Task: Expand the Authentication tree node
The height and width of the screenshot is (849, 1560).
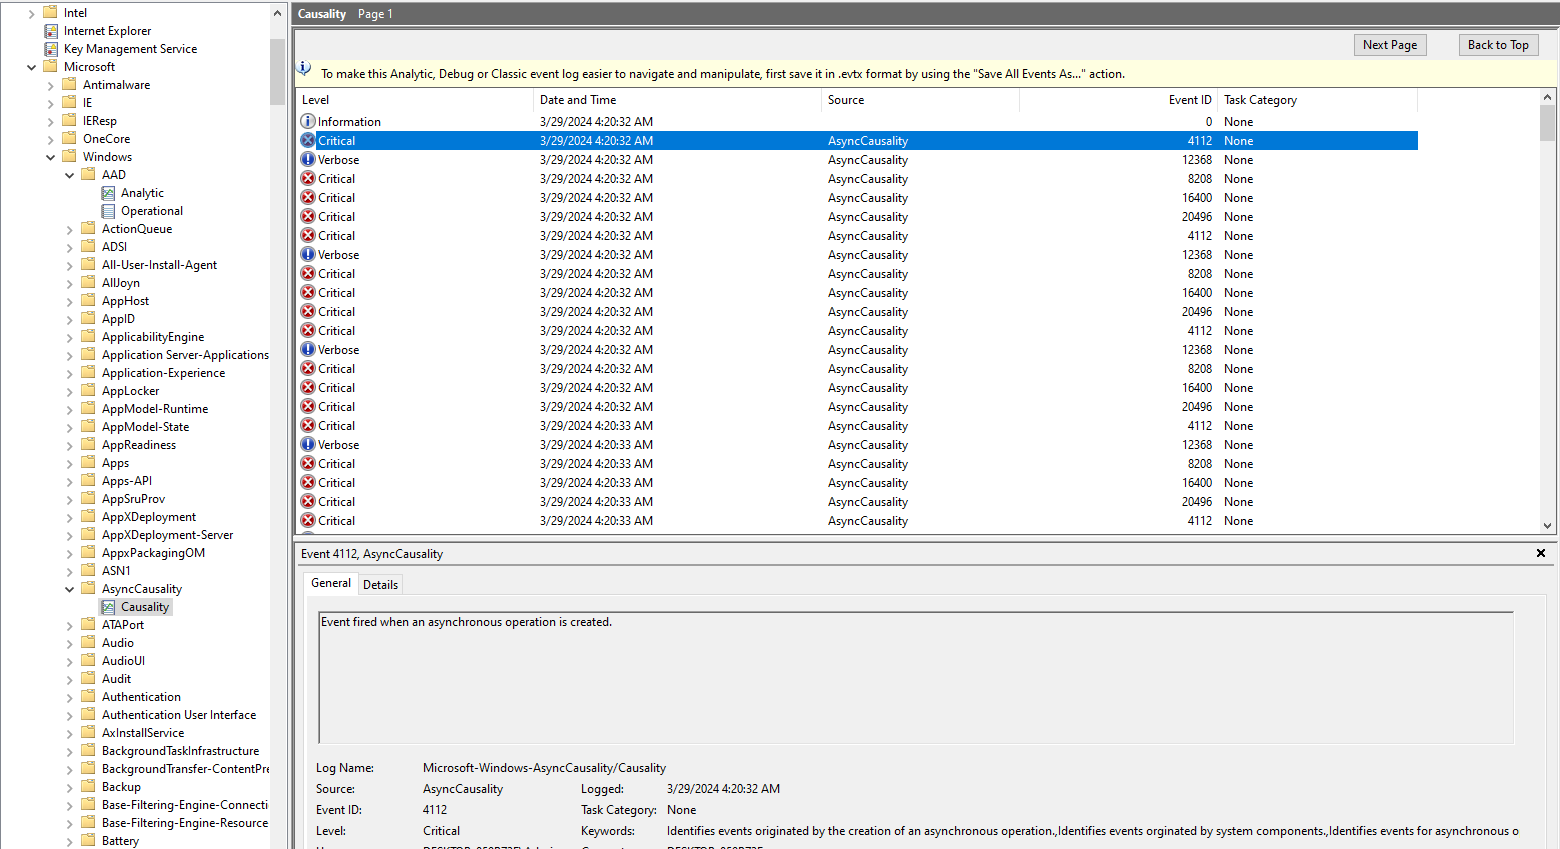Action: (x=68, y=696)
